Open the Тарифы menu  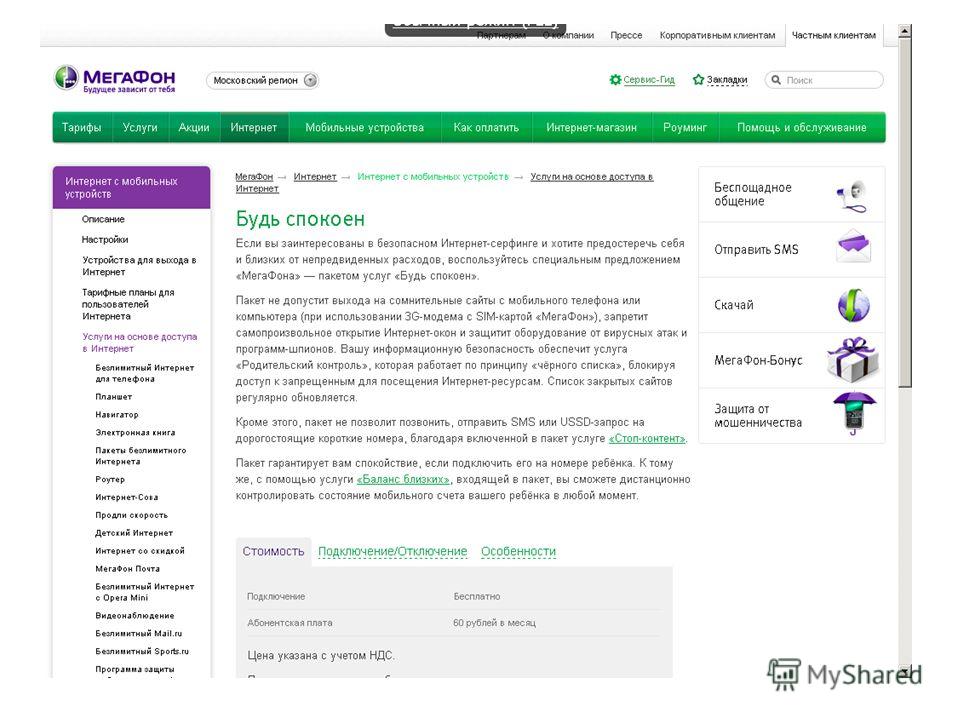click(x=81, y=127)
